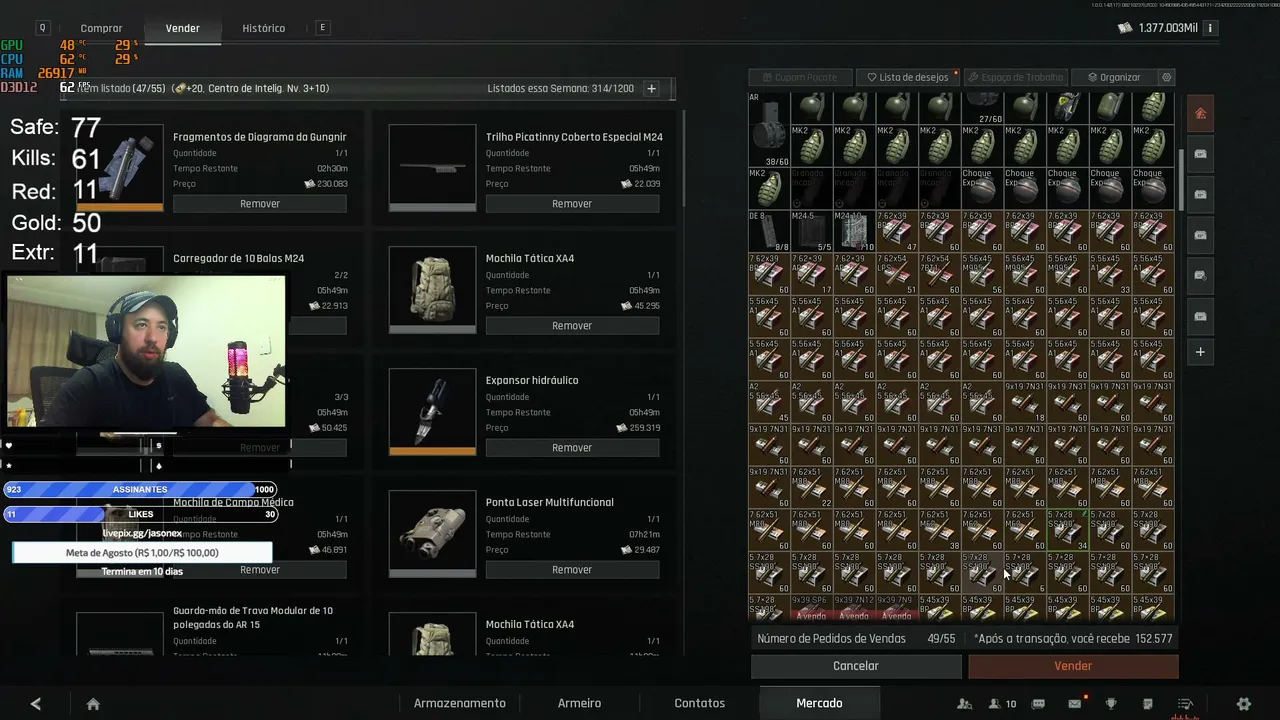The width and height of the screenshot is (1280, 720).
Task: Select the Trilho Picatinny Coberto Especial thumbnail
Action: tap(432, 167)
